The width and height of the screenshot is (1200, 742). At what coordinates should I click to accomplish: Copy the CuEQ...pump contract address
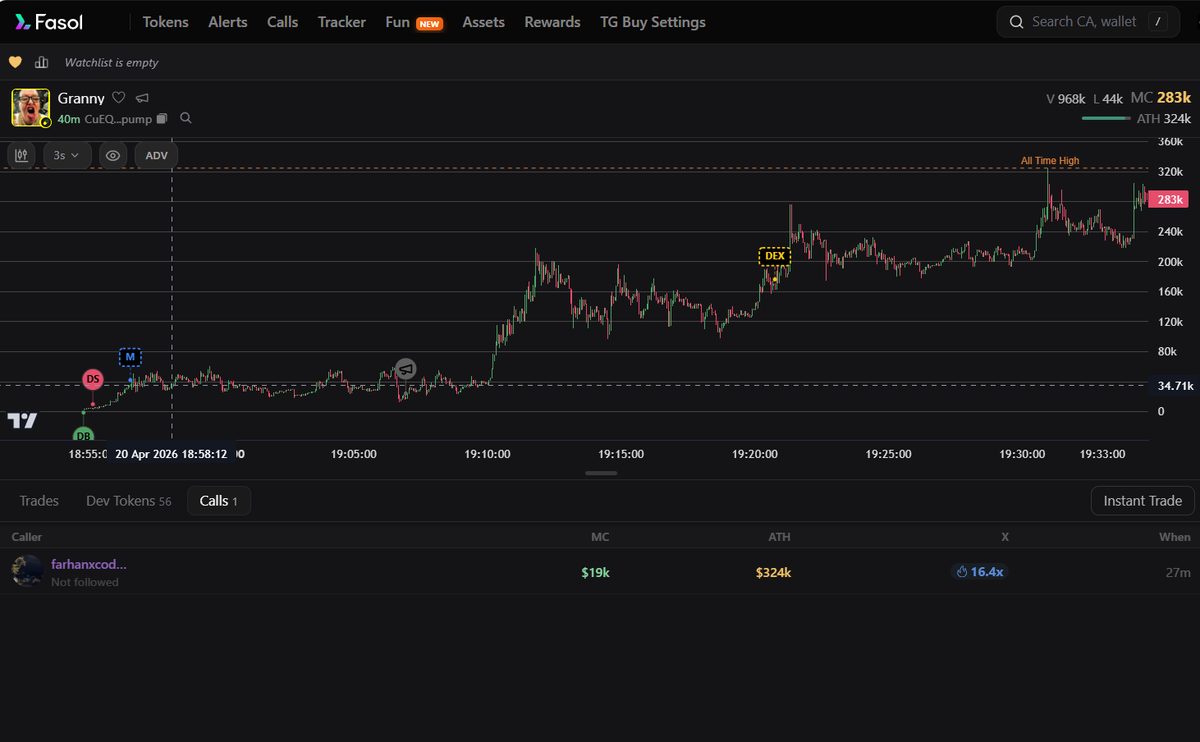162,119
